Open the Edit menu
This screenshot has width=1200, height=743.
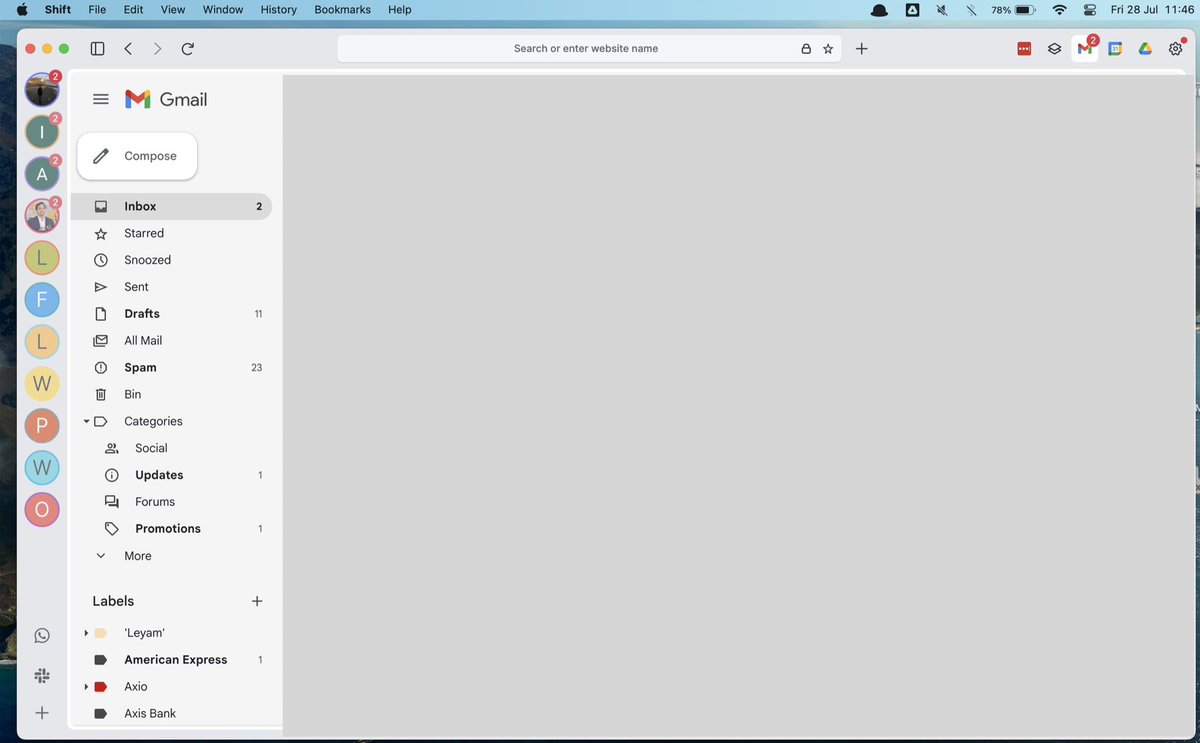click(x=133, y=9)
